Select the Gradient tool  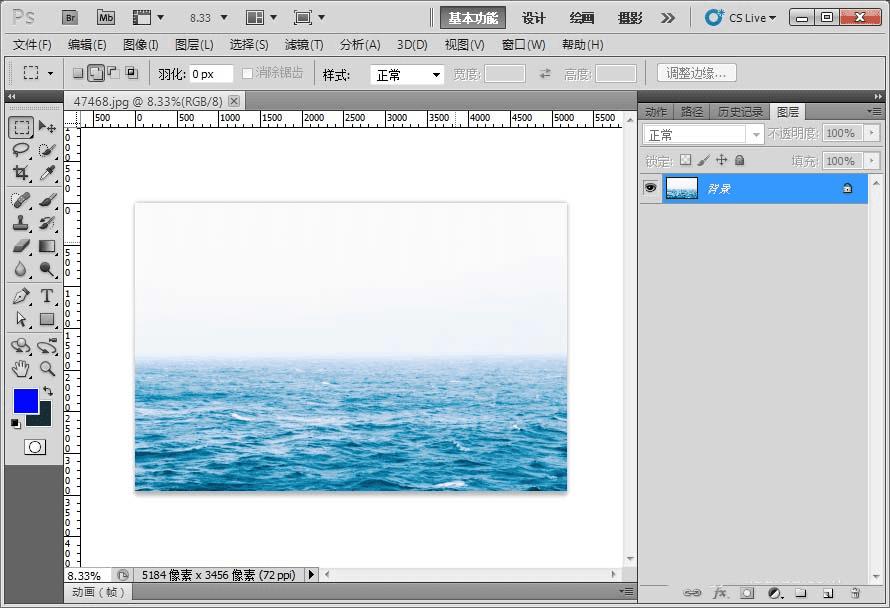coord(47,246)
